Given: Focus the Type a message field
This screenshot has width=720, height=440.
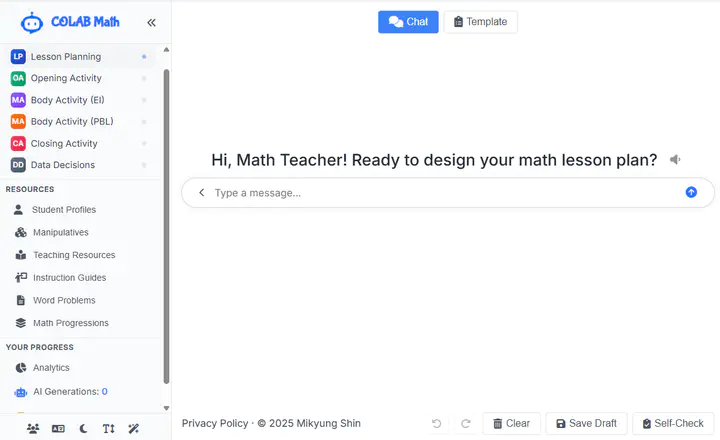Looking at the screenshot, I should [440, 192].
